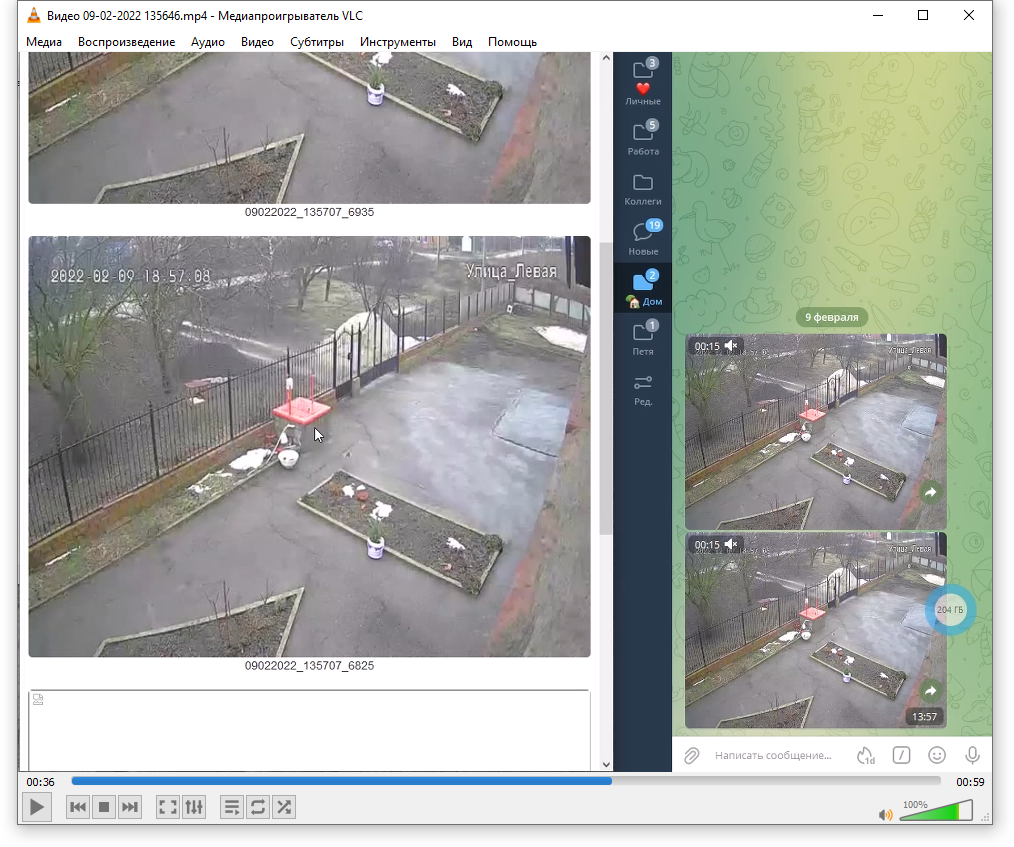Click the elapsed time 00:36 label

pyautogui.click(x=40, y=782)
